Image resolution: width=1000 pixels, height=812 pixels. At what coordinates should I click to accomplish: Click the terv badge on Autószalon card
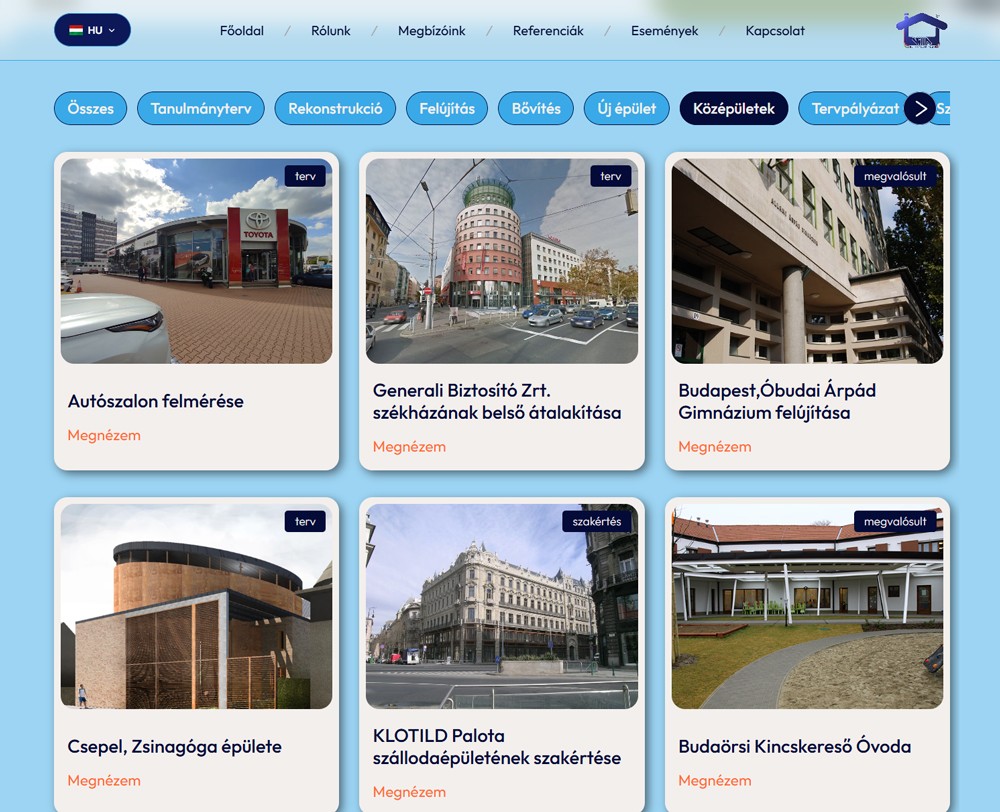[305, 176]
